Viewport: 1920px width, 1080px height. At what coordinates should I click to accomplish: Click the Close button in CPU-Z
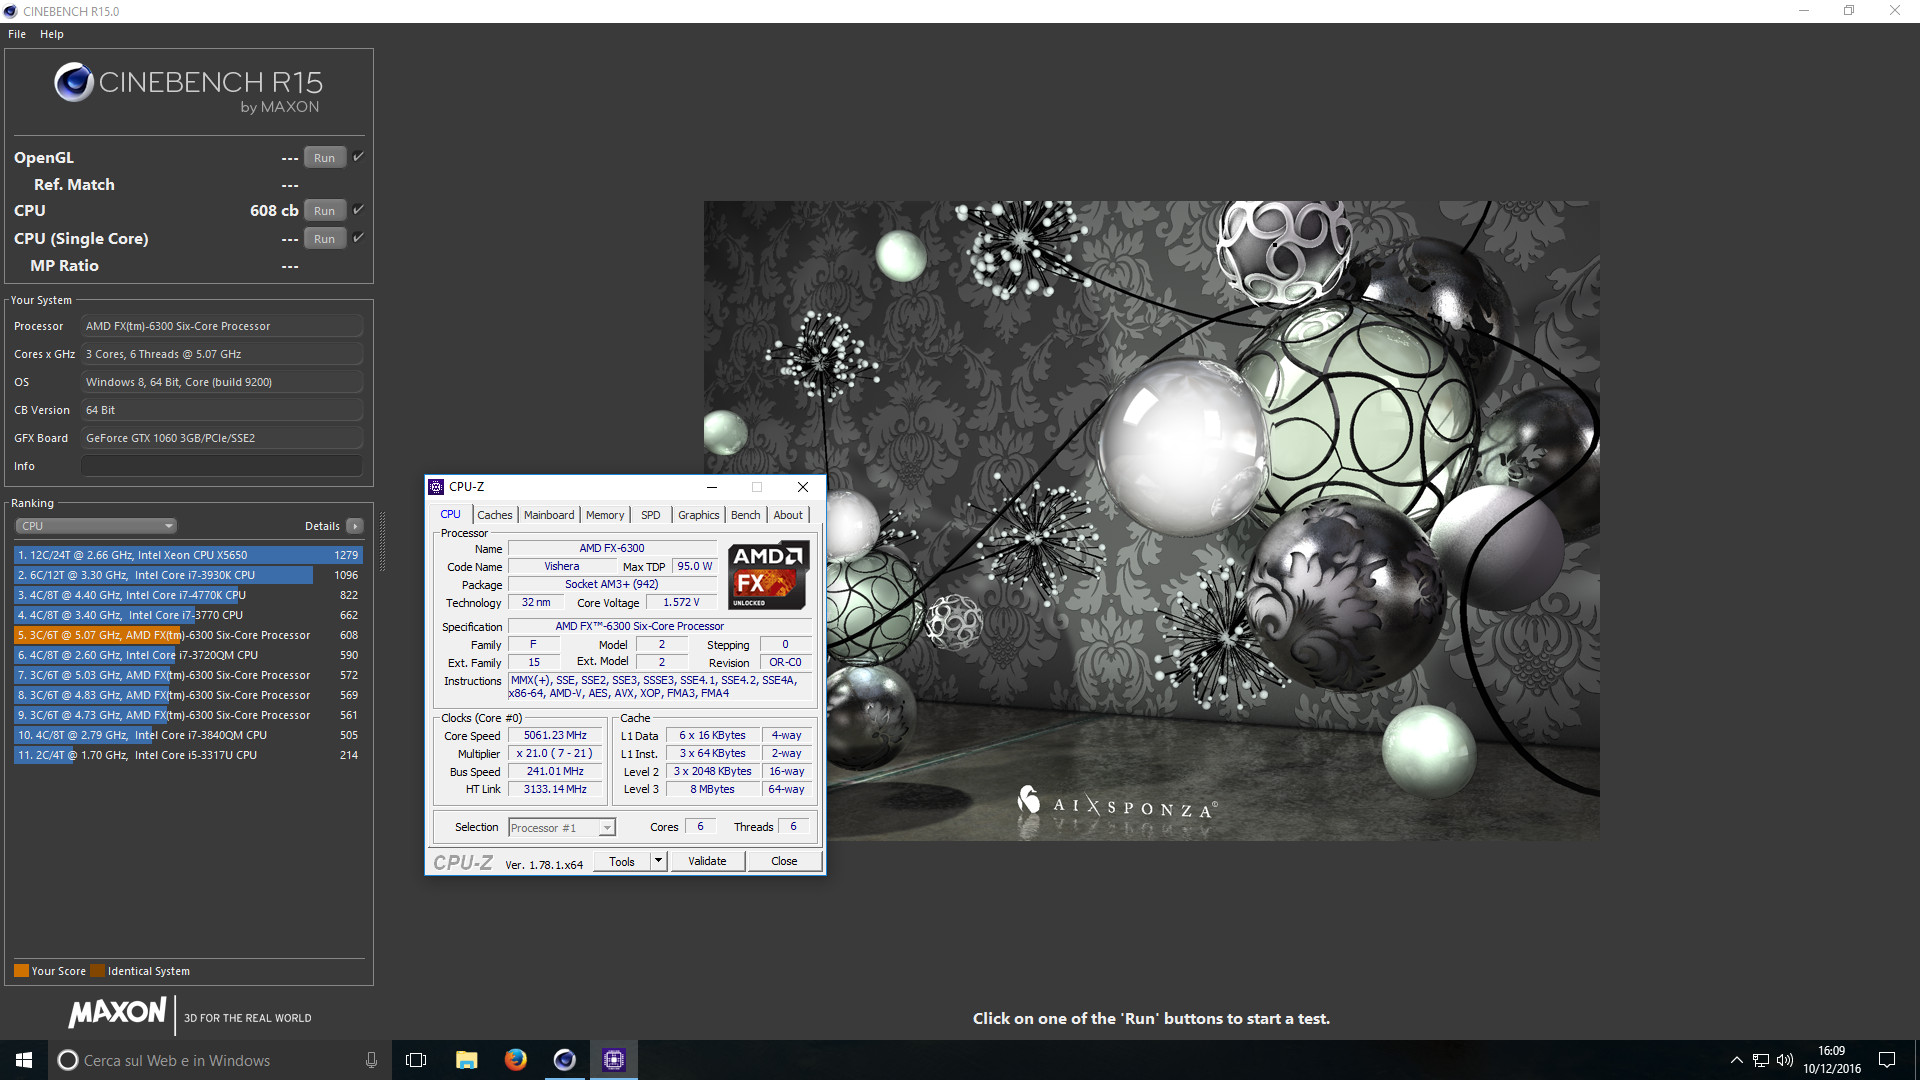784,861
